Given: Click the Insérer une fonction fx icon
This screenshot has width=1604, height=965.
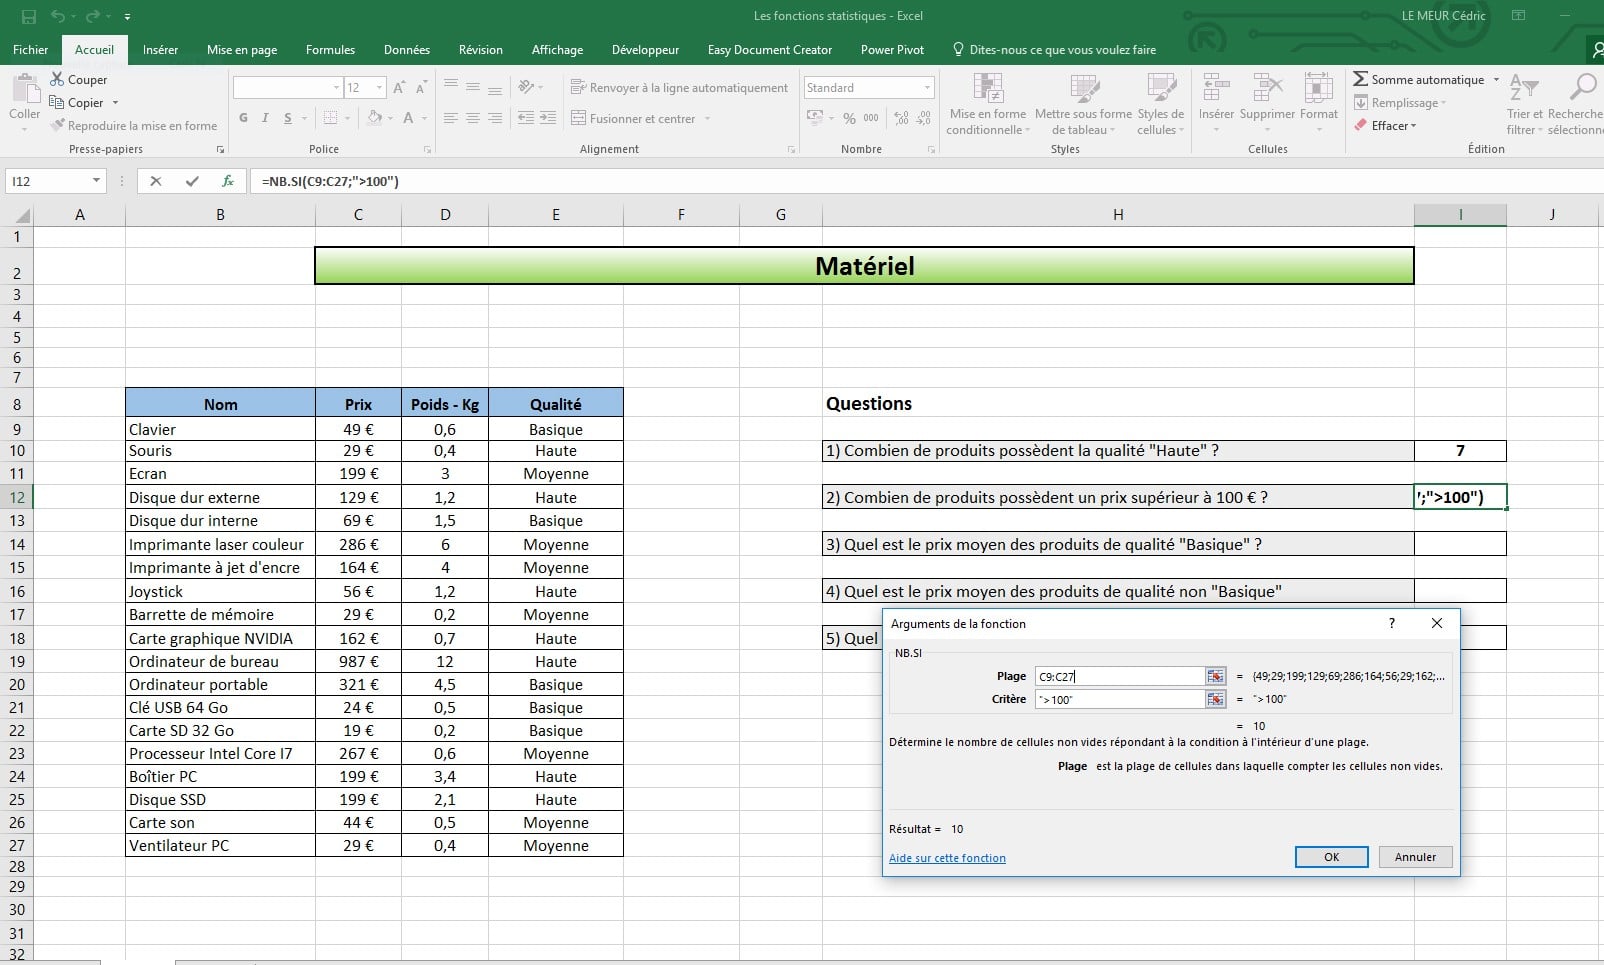Looking at the screenshot, I should click(228, 181).
